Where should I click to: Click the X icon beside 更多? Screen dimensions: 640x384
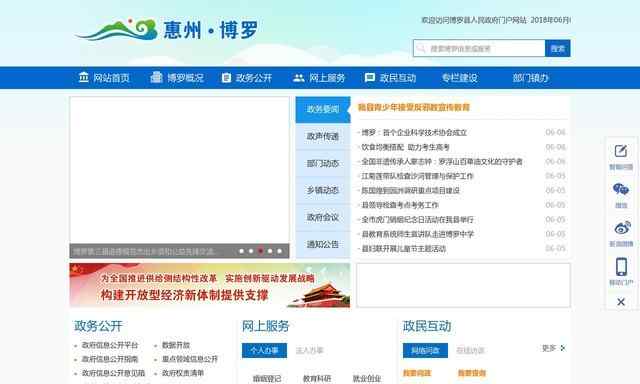(x=563, y=348)
